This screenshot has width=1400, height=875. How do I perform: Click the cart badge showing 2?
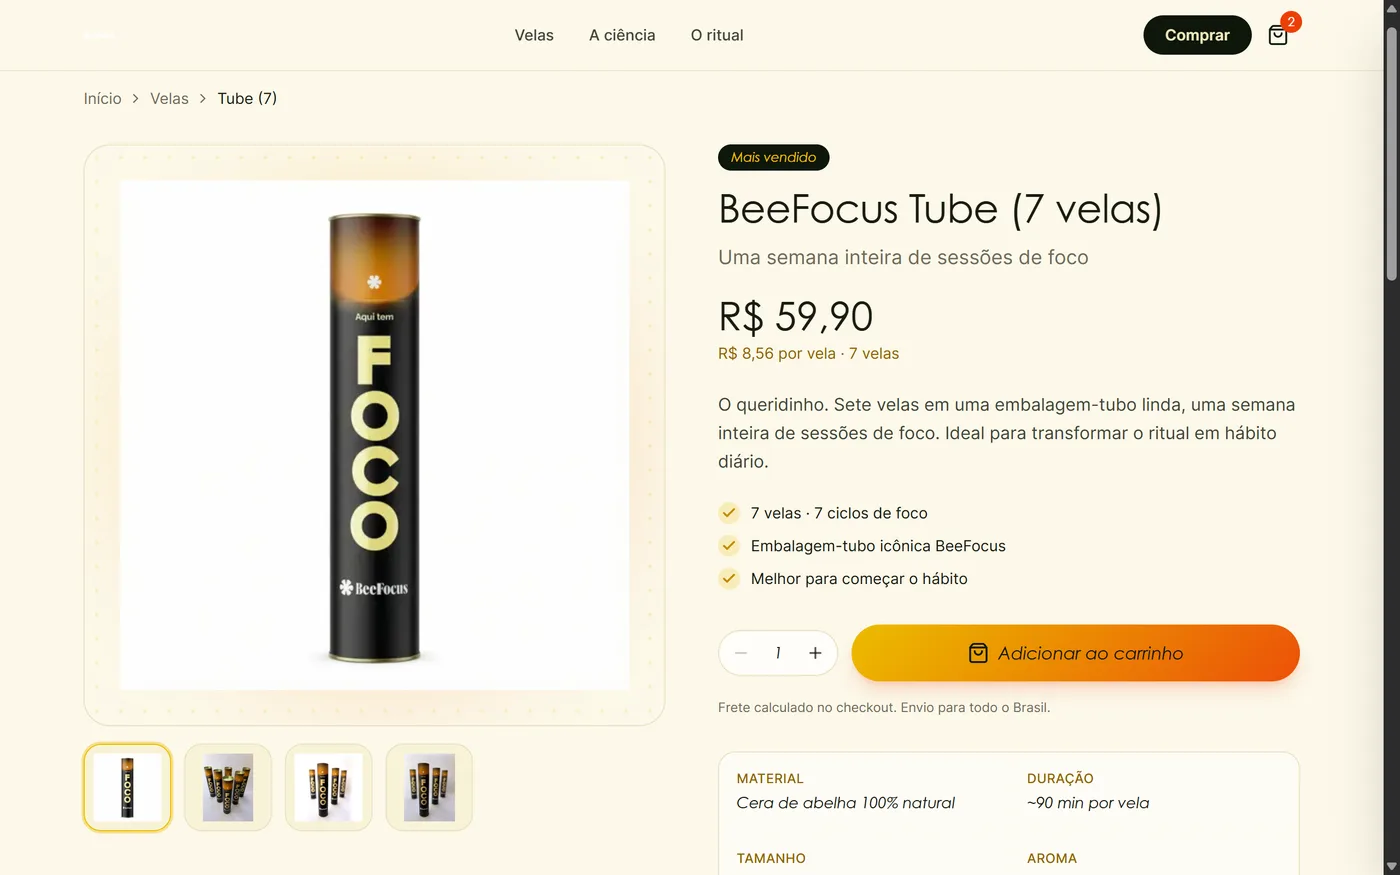point(1291,22)
